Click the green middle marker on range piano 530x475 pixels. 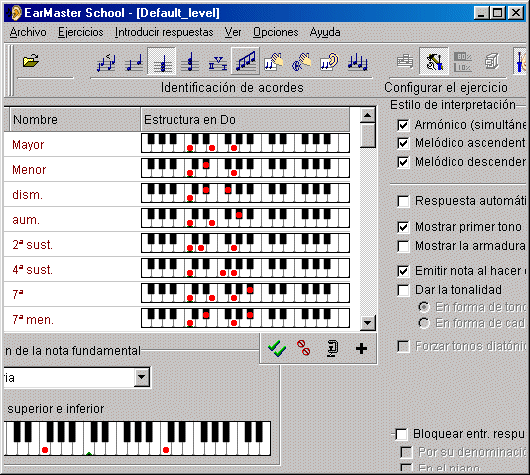point(89,453)
